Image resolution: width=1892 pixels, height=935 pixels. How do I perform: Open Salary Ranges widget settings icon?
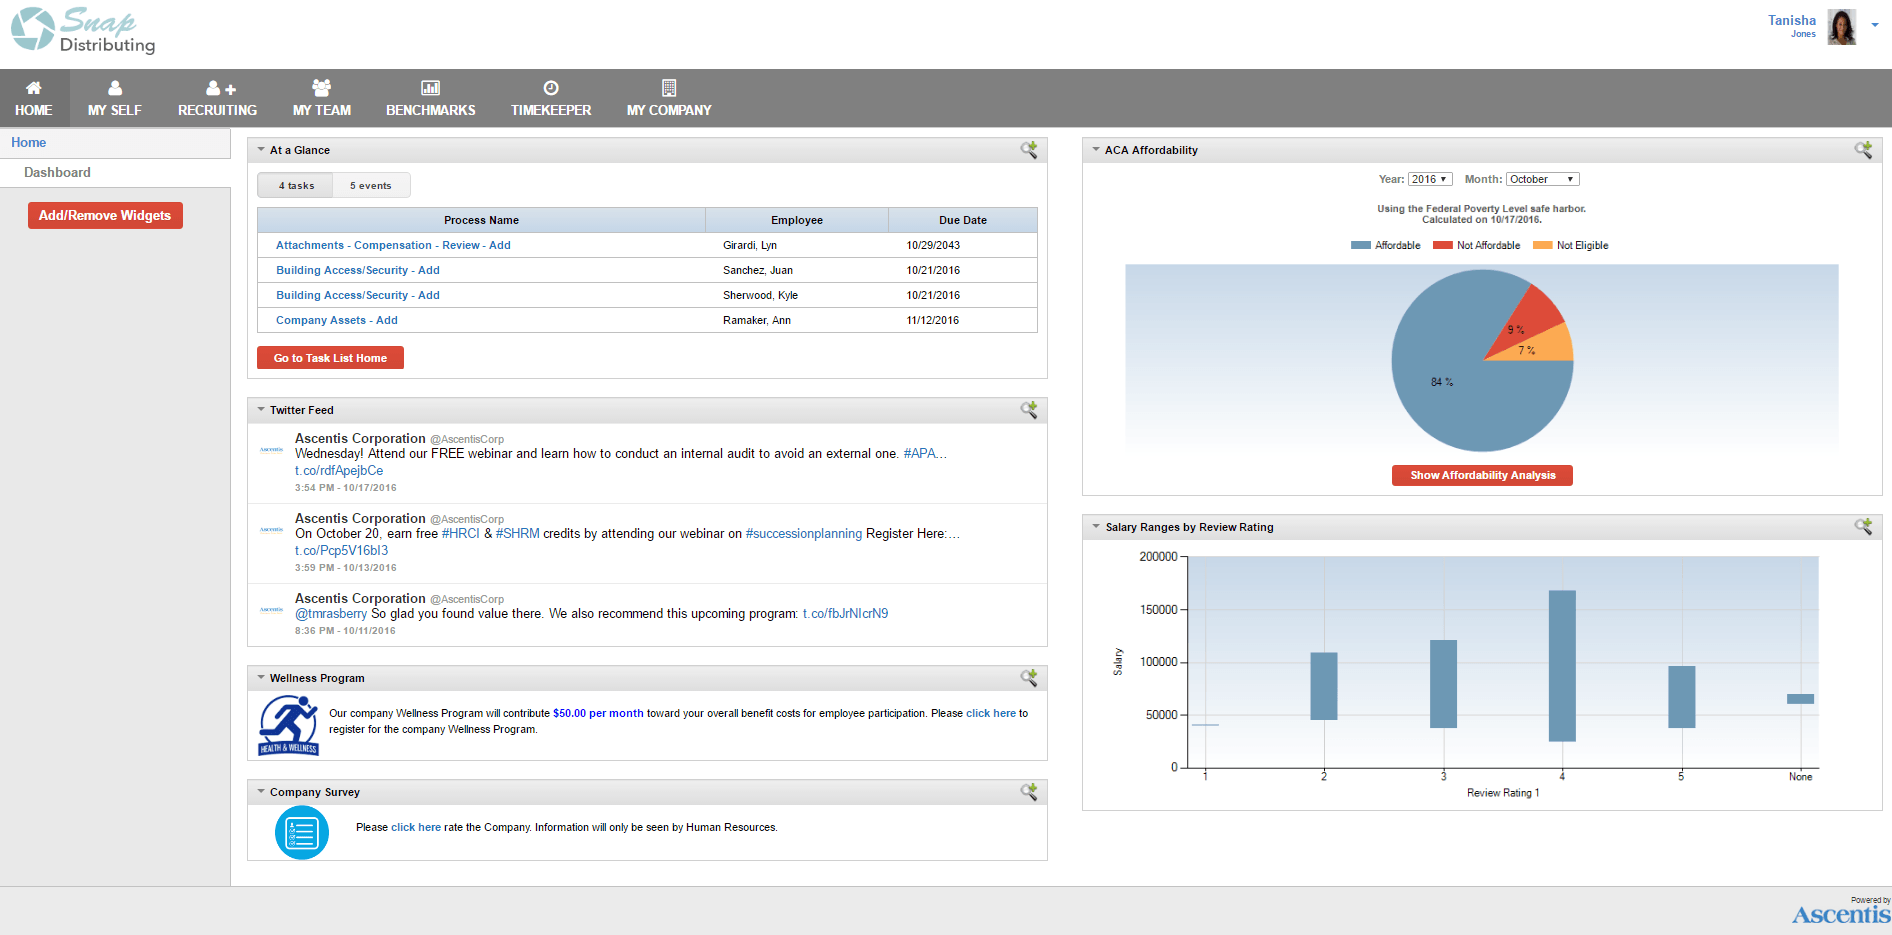(x=1863, y=527)
